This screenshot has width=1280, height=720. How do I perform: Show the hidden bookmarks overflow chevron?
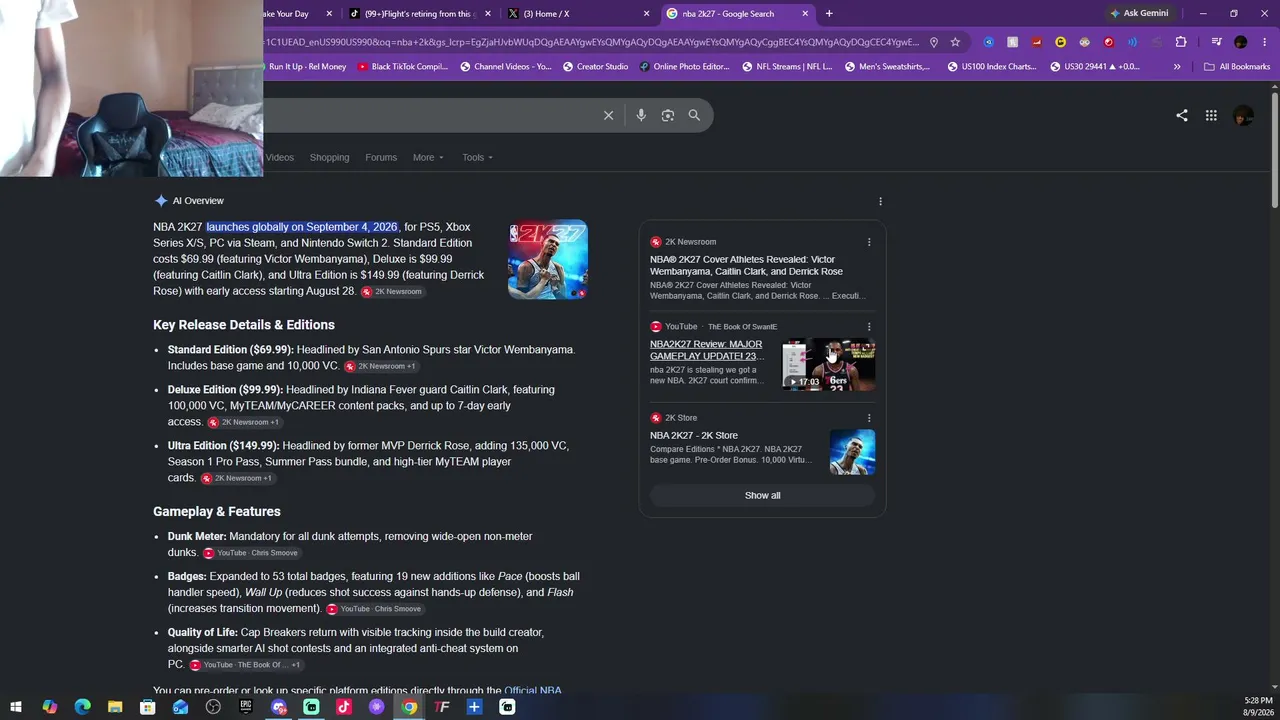pyautogui.click(x=1177, y=67)
